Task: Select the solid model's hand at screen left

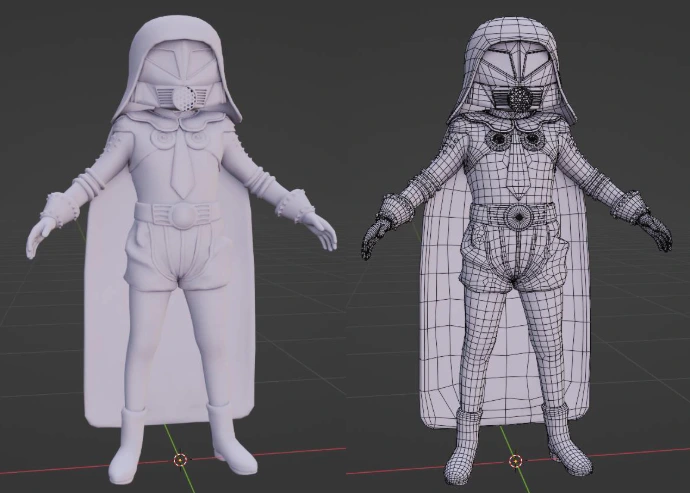Action: click(x=42, y=233)
